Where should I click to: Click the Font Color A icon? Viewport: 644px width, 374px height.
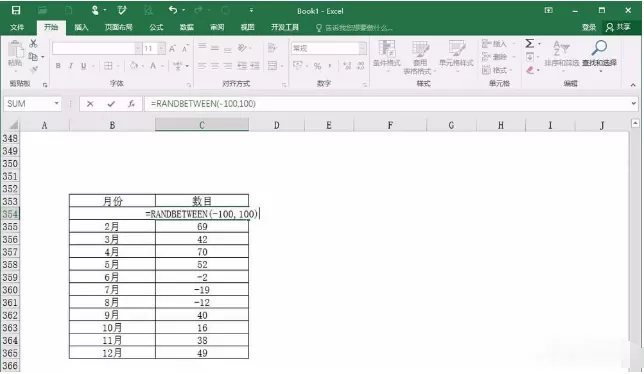click(153, 66)
